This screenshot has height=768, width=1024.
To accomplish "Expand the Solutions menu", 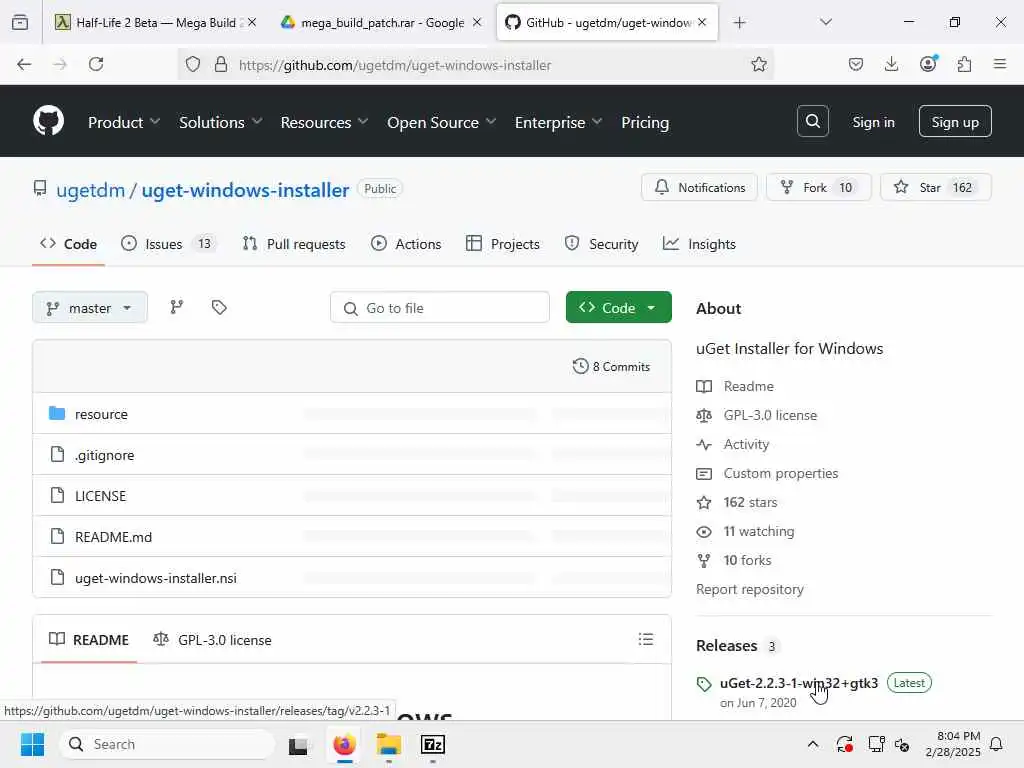I will pos(221,122).
